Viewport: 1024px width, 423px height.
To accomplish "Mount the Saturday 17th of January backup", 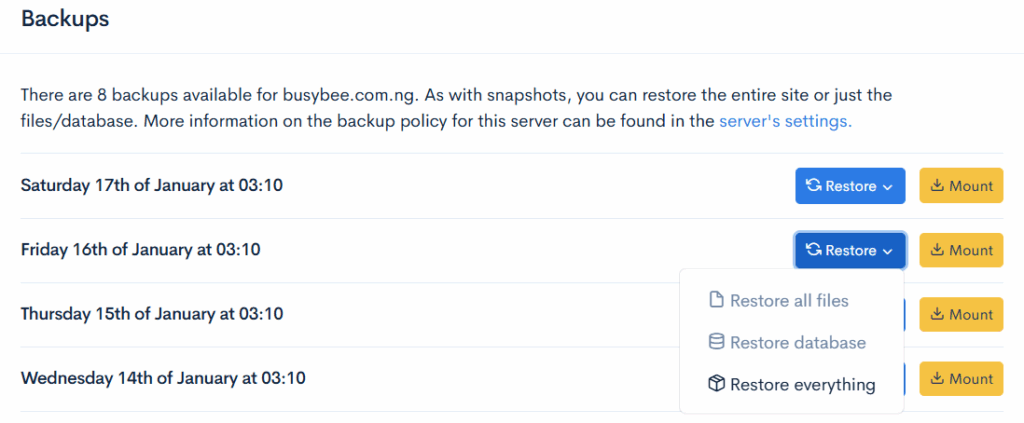I will pos(961,186).
